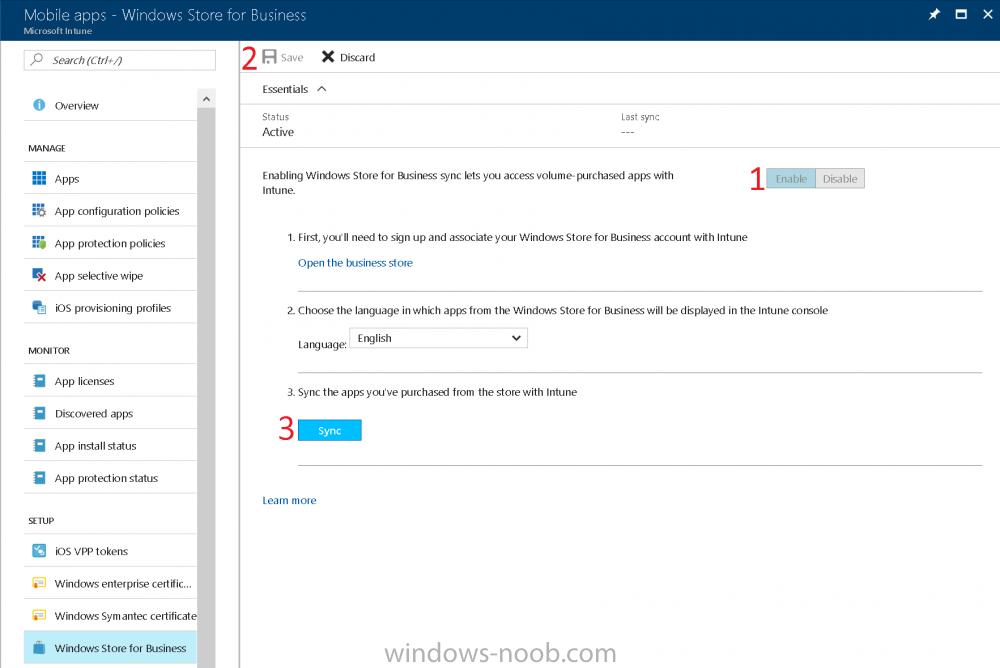The width and height of the screenshot is (1000, 668).
Task: Focus the Search (Ctrl+/) field
Action: 120,60
